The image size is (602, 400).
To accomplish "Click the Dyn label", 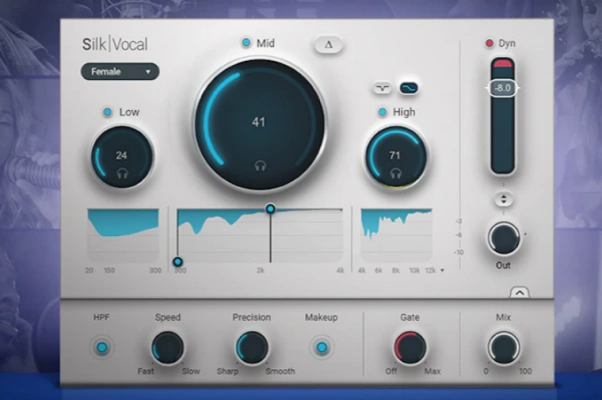I will pyautogui.click(x=507, y=43).
